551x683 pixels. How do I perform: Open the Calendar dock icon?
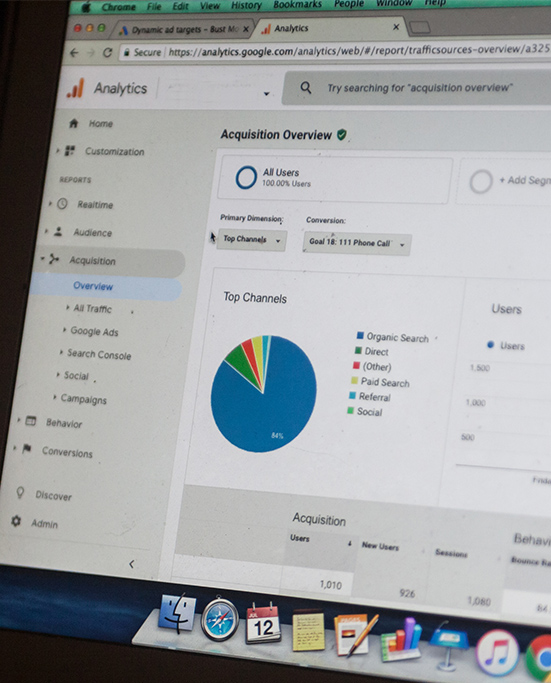coord(263,623)
